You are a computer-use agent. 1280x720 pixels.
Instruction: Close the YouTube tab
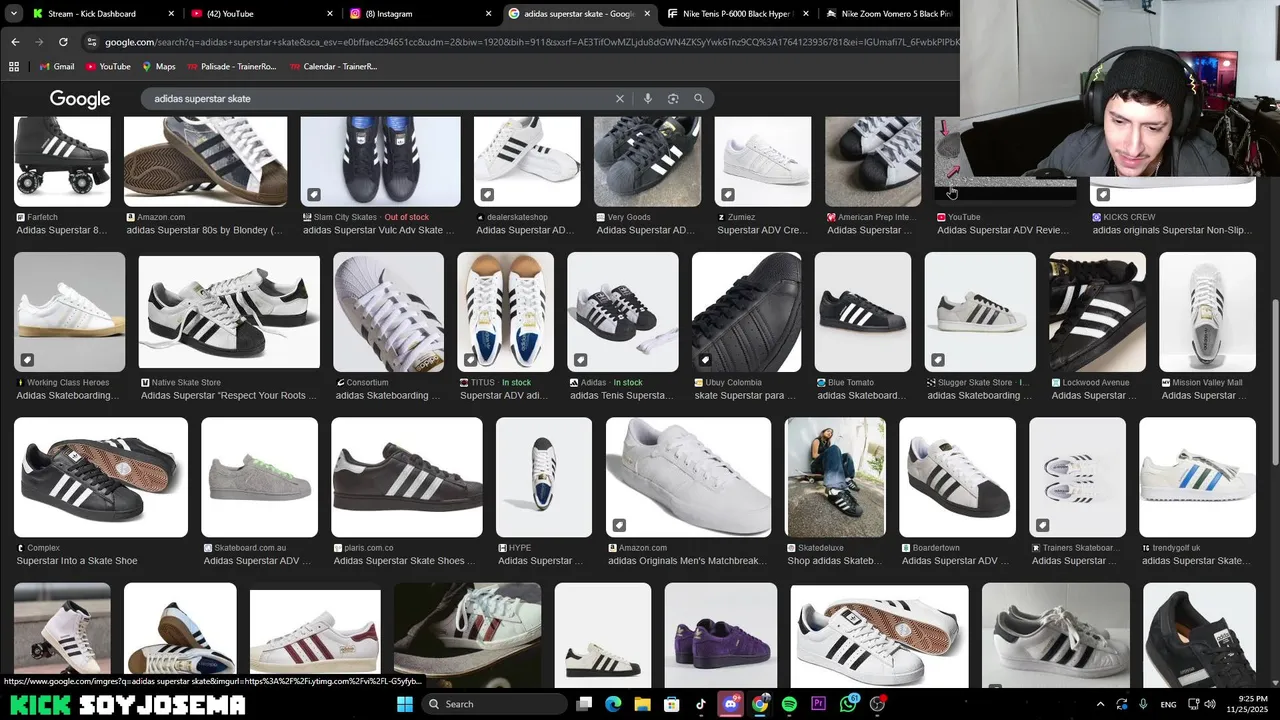330,14
